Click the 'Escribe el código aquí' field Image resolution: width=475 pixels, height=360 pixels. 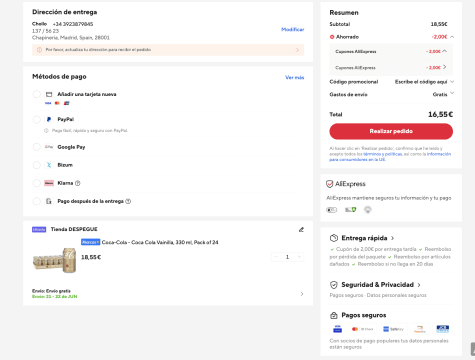point(421,82)
